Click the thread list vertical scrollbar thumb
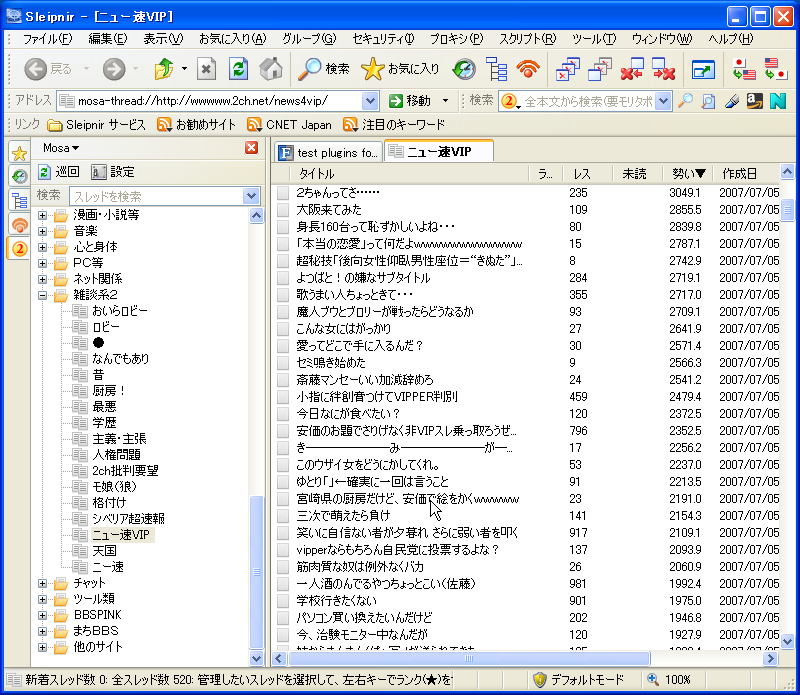Viewport: 800px width, 695px height. pyautogui.click(x=787, y=209)
